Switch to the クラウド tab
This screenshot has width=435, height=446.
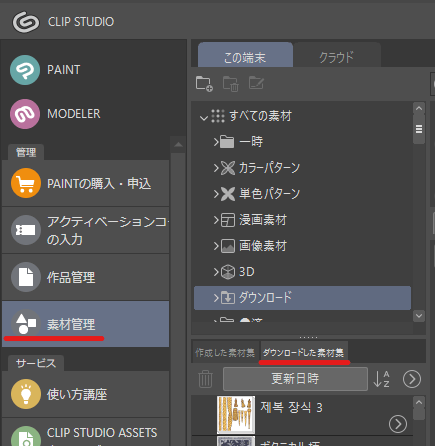click(x=337, y=55)
